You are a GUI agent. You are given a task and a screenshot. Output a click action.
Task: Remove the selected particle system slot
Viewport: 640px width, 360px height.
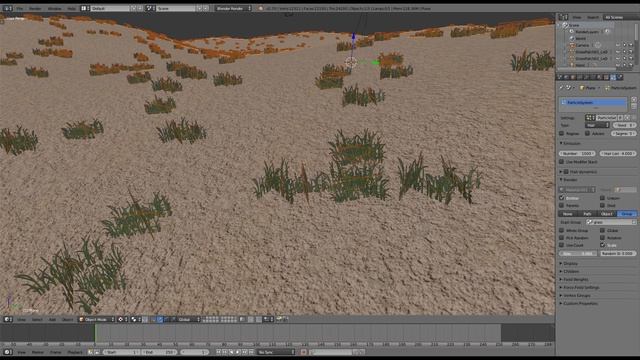634,106
